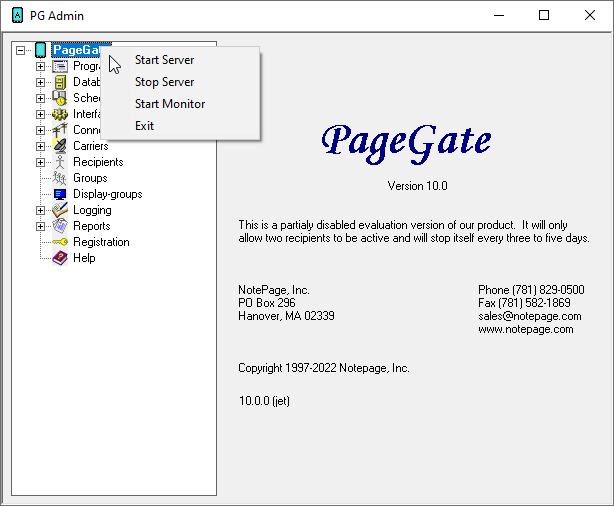The image size is (614, 506).
Task: Click the Groups people icon
Action: [x=60, y=178]
